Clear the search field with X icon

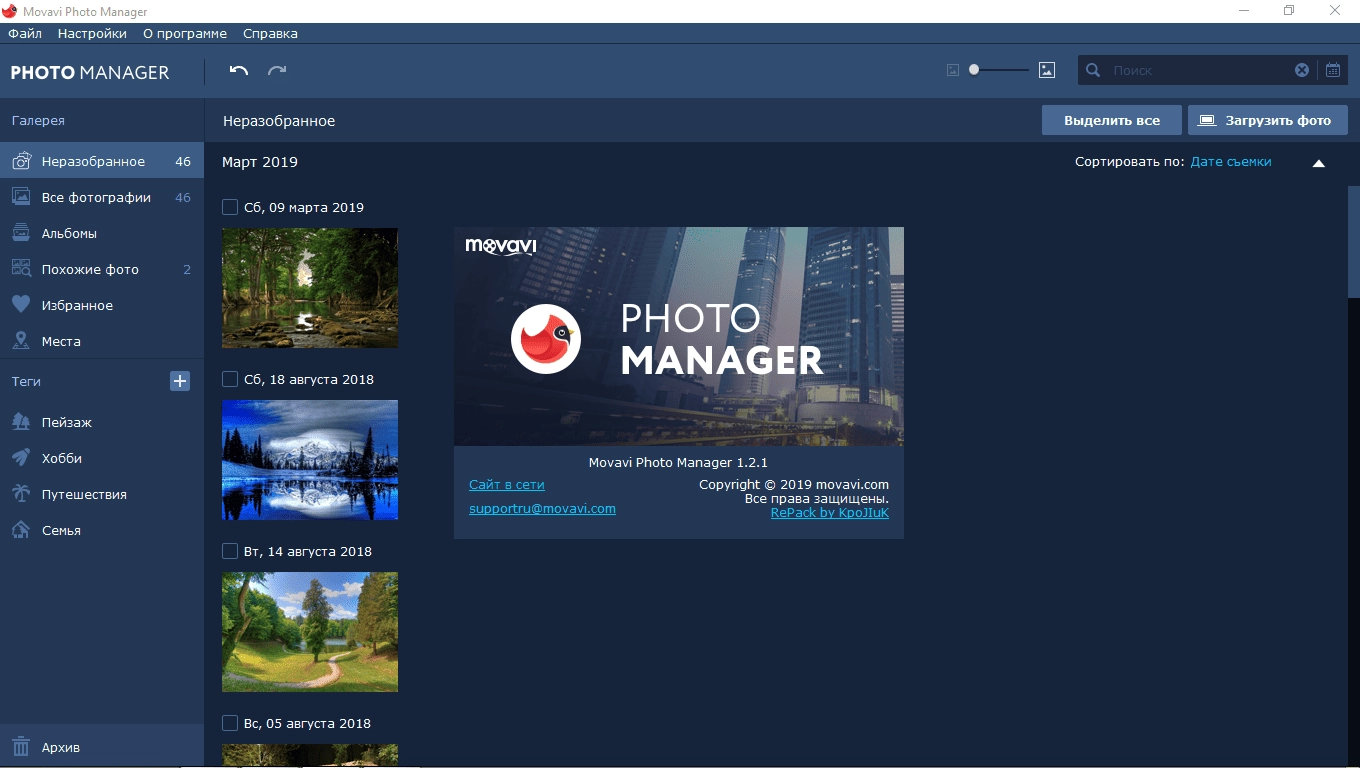tap(1302, 70)
